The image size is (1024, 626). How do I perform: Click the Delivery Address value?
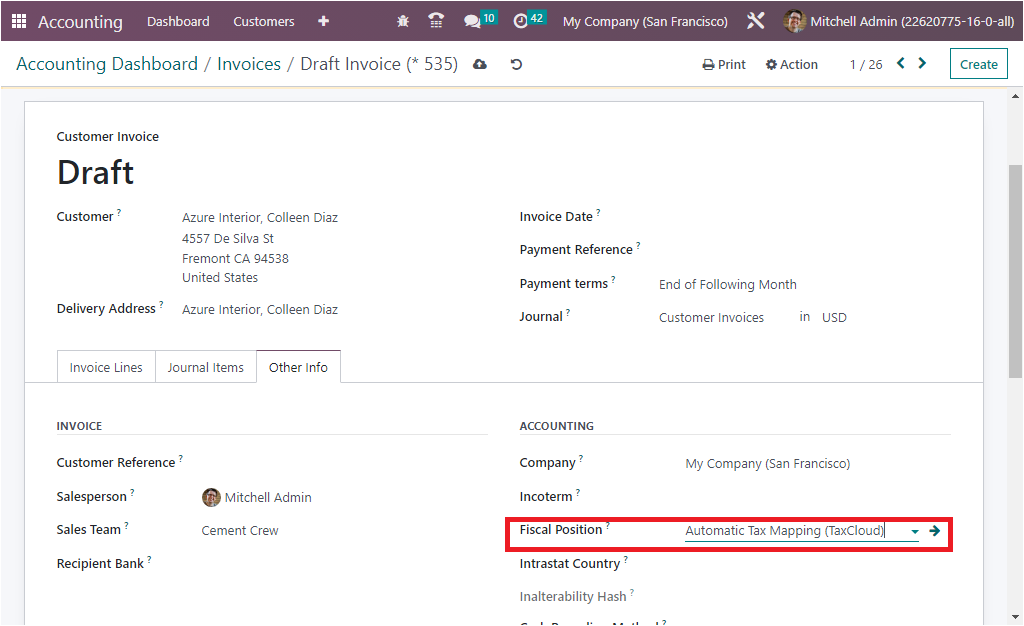[260, 309]
